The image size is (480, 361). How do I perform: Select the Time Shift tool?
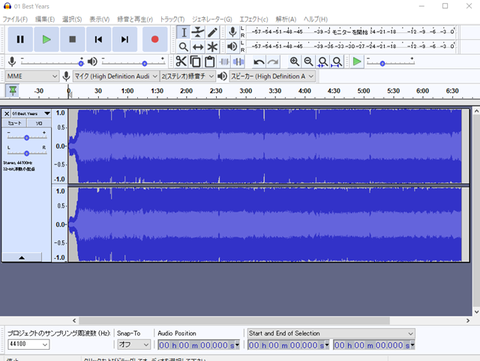pos(198,47)
